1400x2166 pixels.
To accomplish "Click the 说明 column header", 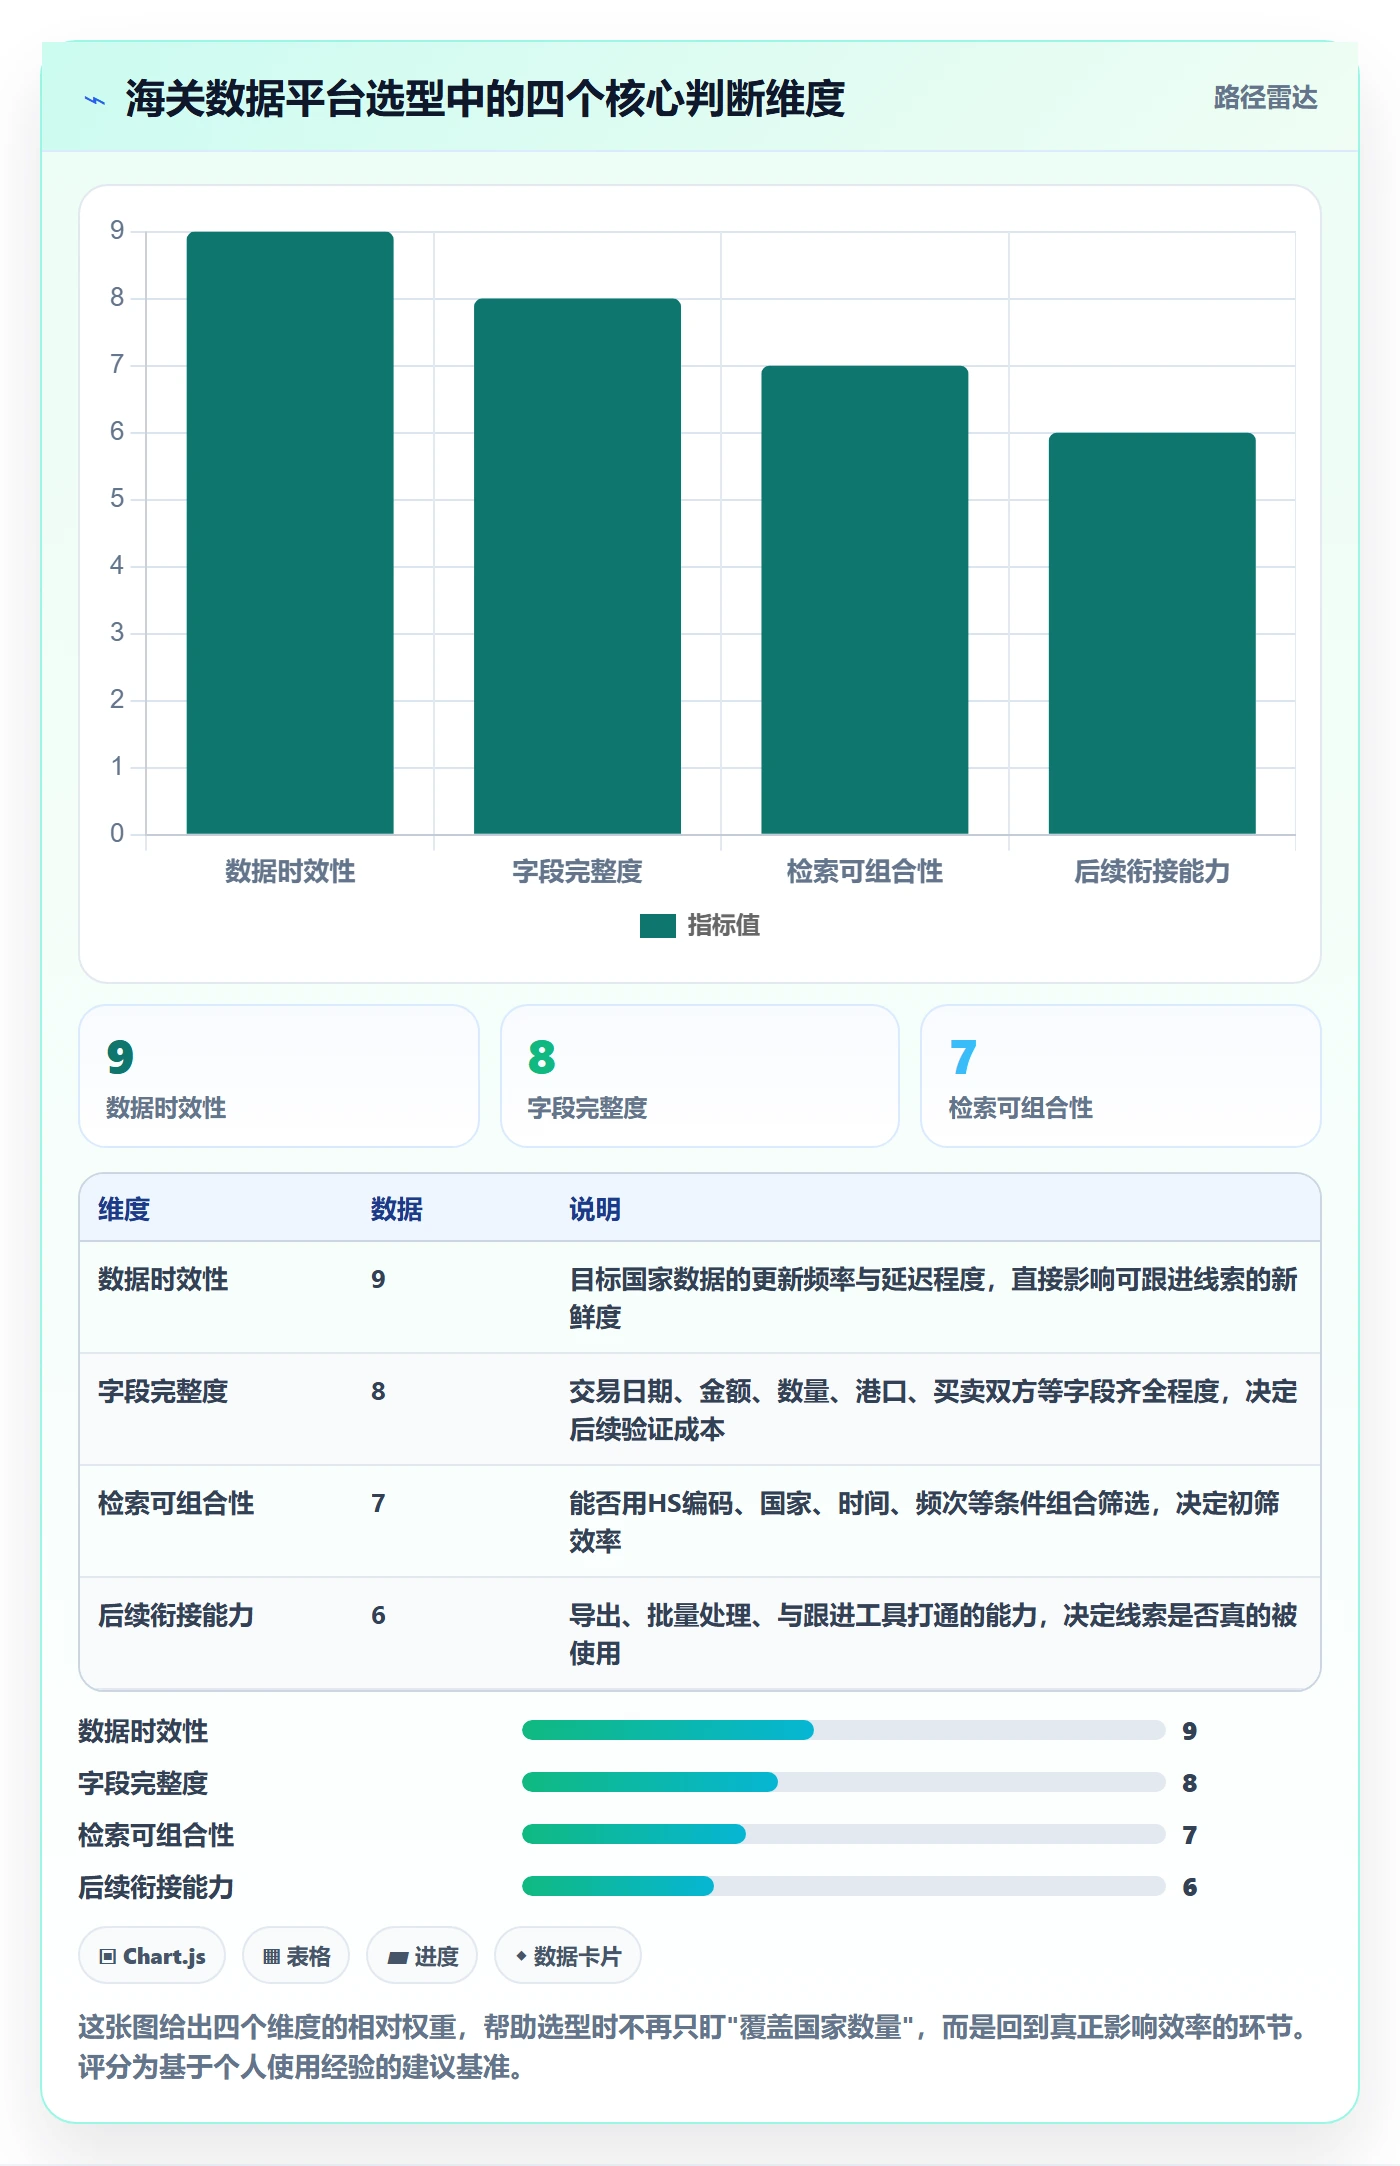I will click(x=595, y=1209).
